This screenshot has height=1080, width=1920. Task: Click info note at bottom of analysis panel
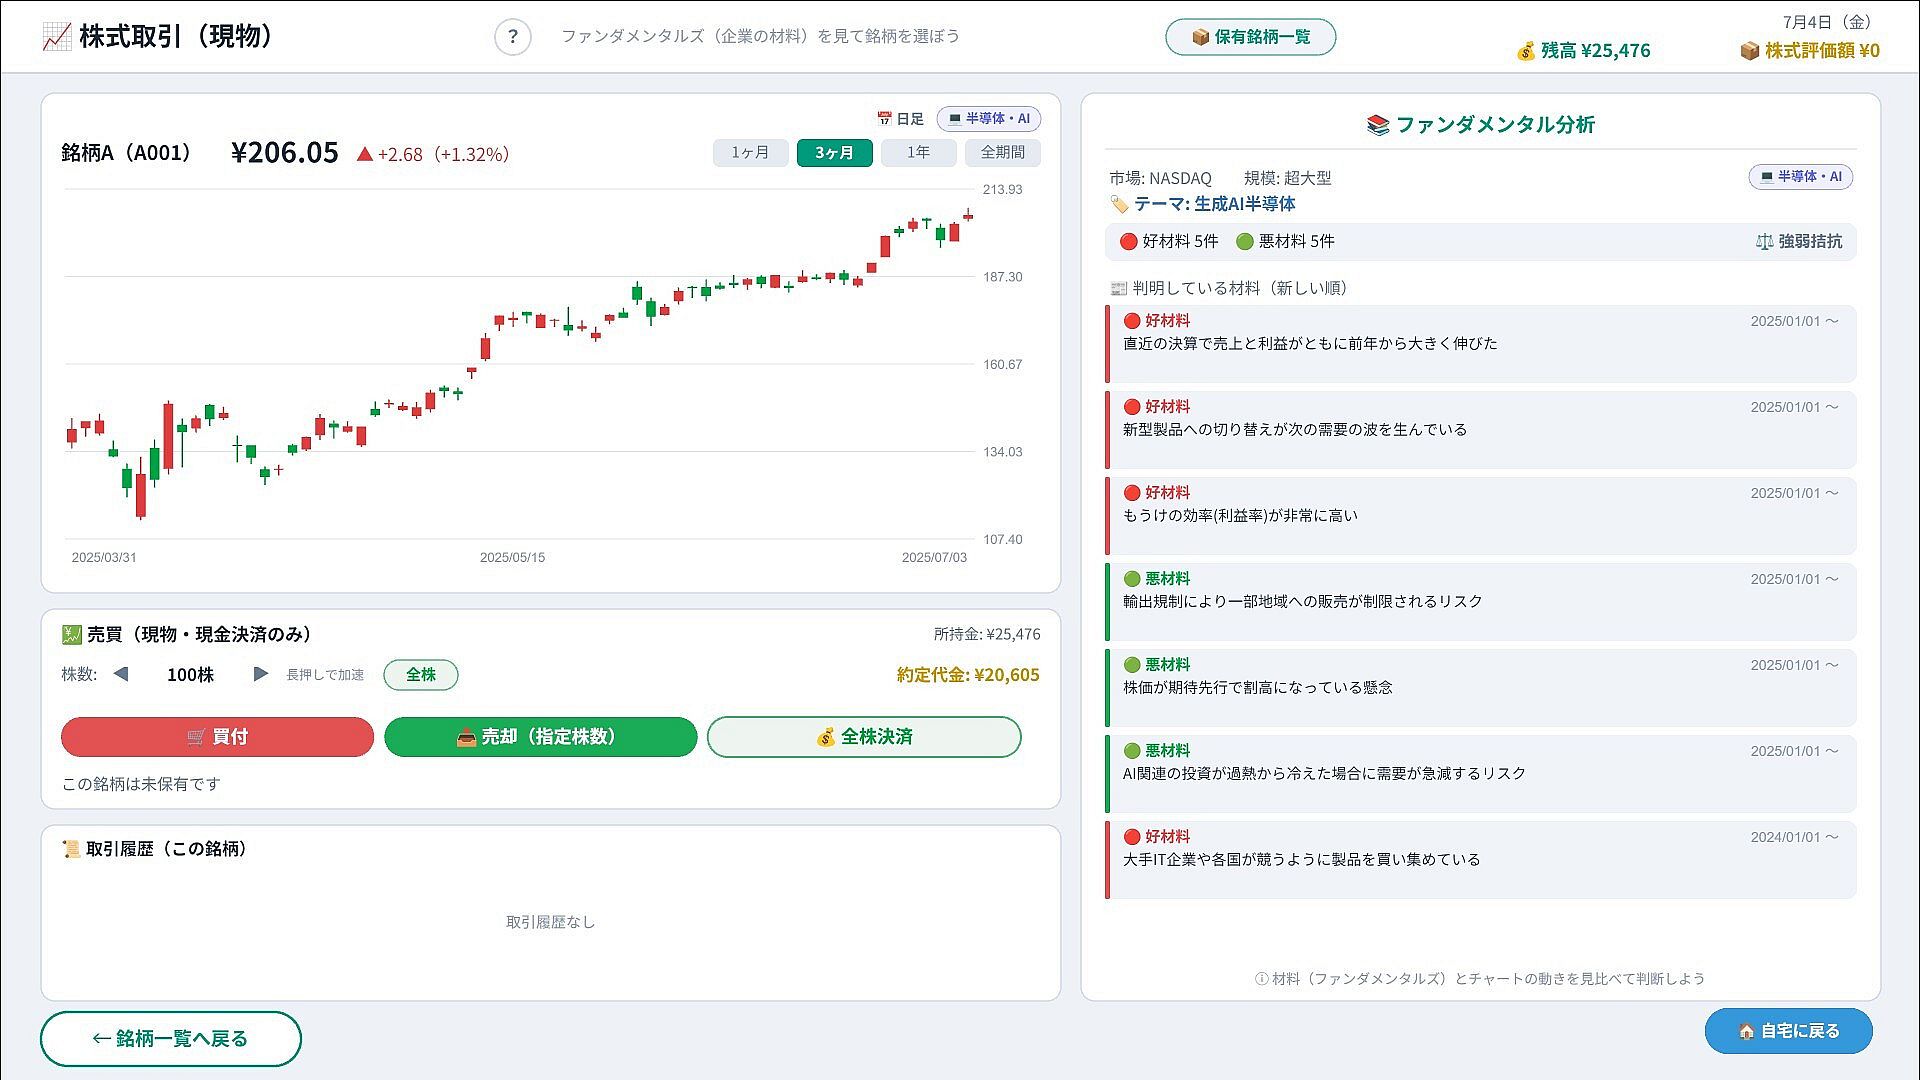coord(1480,979)
